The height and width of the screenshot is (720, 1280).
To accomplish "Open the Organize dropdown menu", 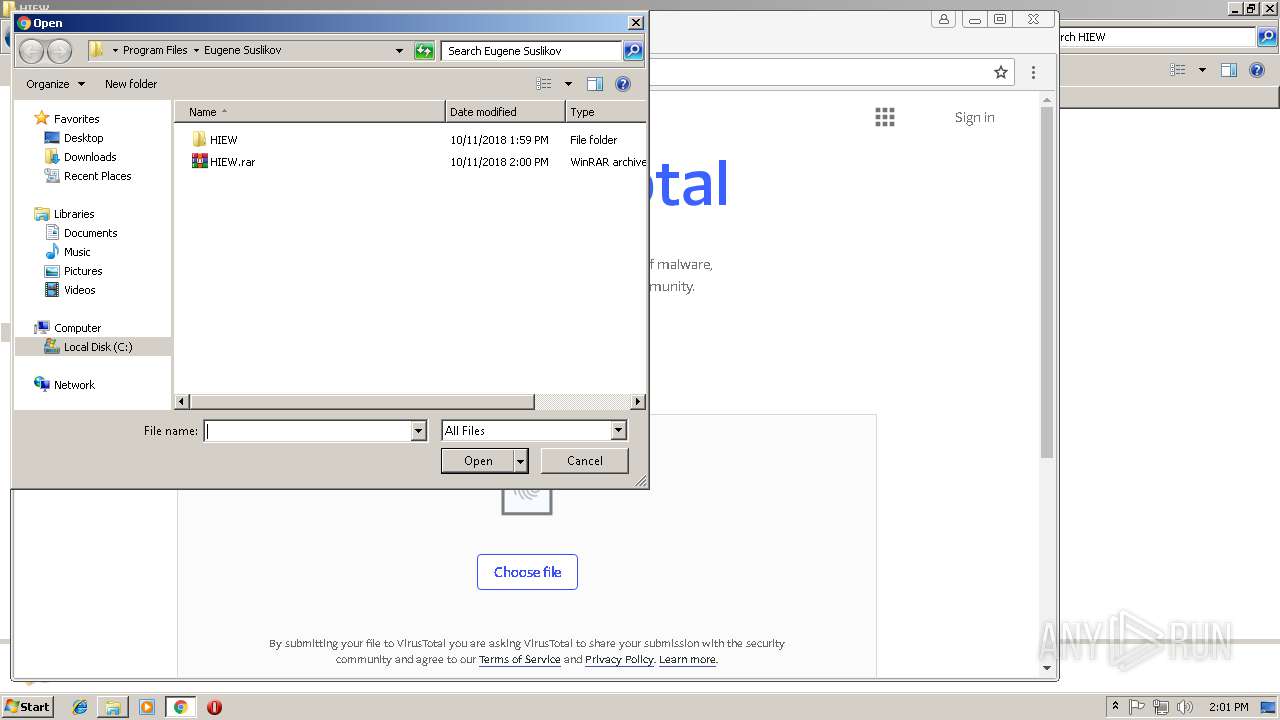I will [56, 84].
